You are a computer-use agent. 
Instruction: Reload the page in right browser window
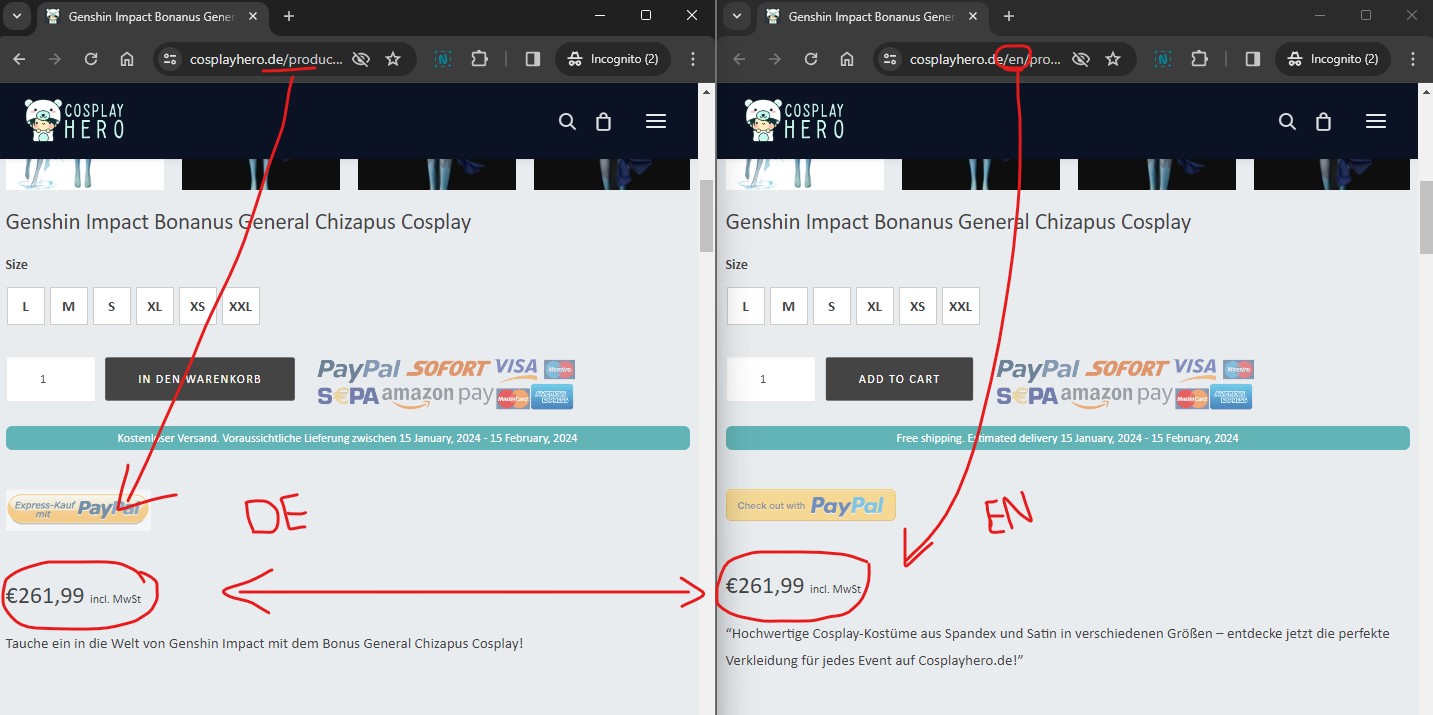811,59
